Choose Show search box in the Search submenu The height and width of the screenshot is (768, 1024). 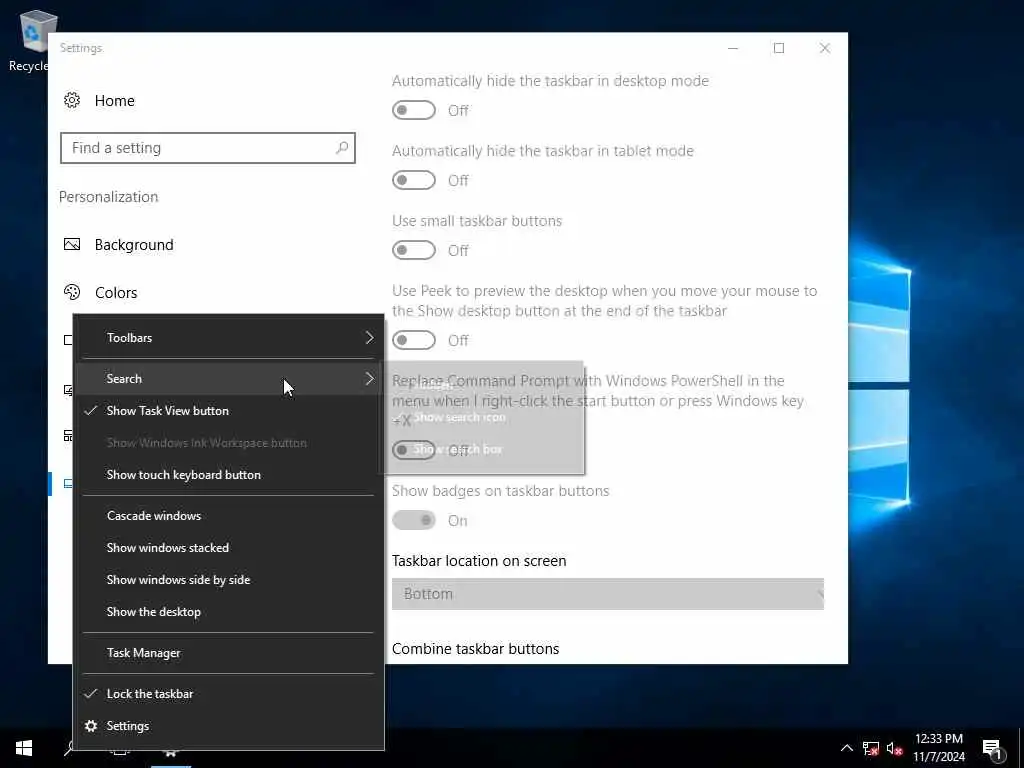click(483, 449)
